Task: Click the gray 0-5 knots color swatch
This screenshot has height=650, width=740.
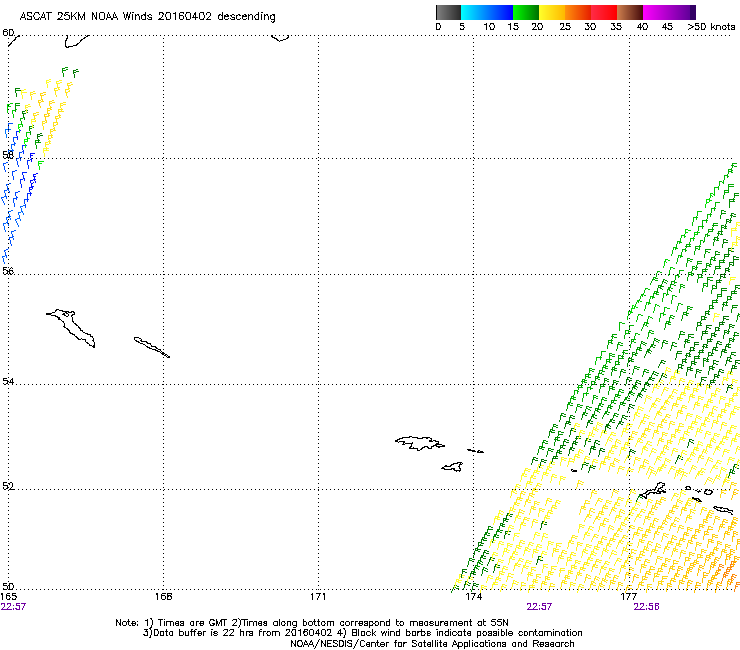Action: 448,12
